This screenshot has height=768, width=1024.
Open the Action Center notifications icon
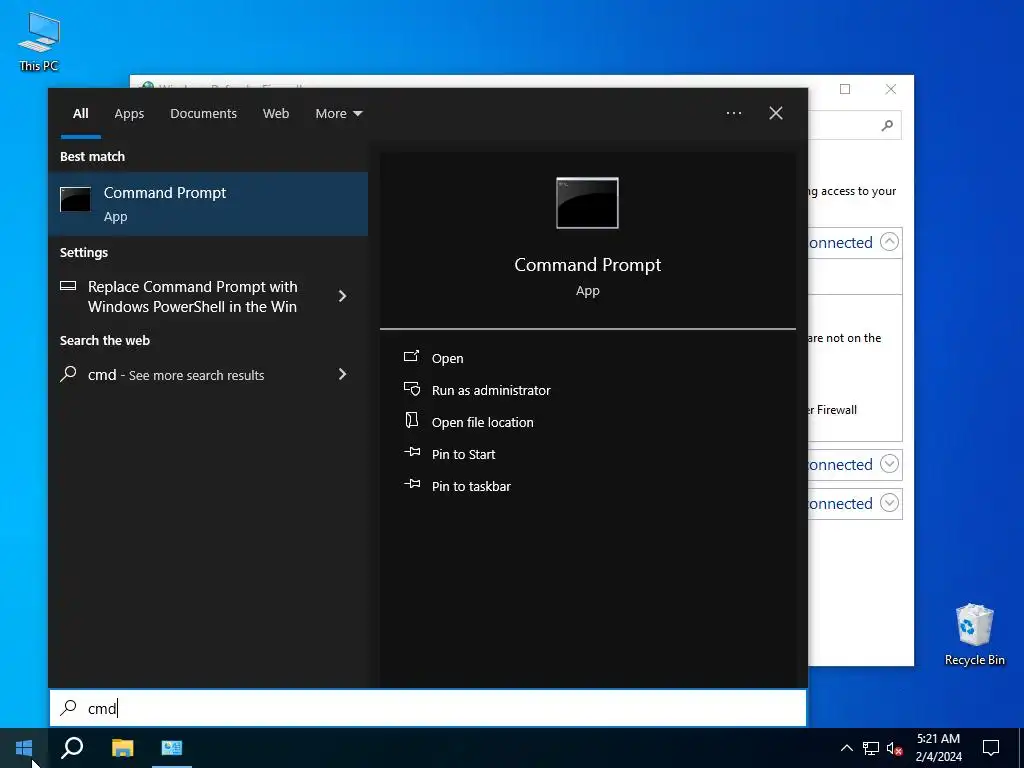coord(991,748)
